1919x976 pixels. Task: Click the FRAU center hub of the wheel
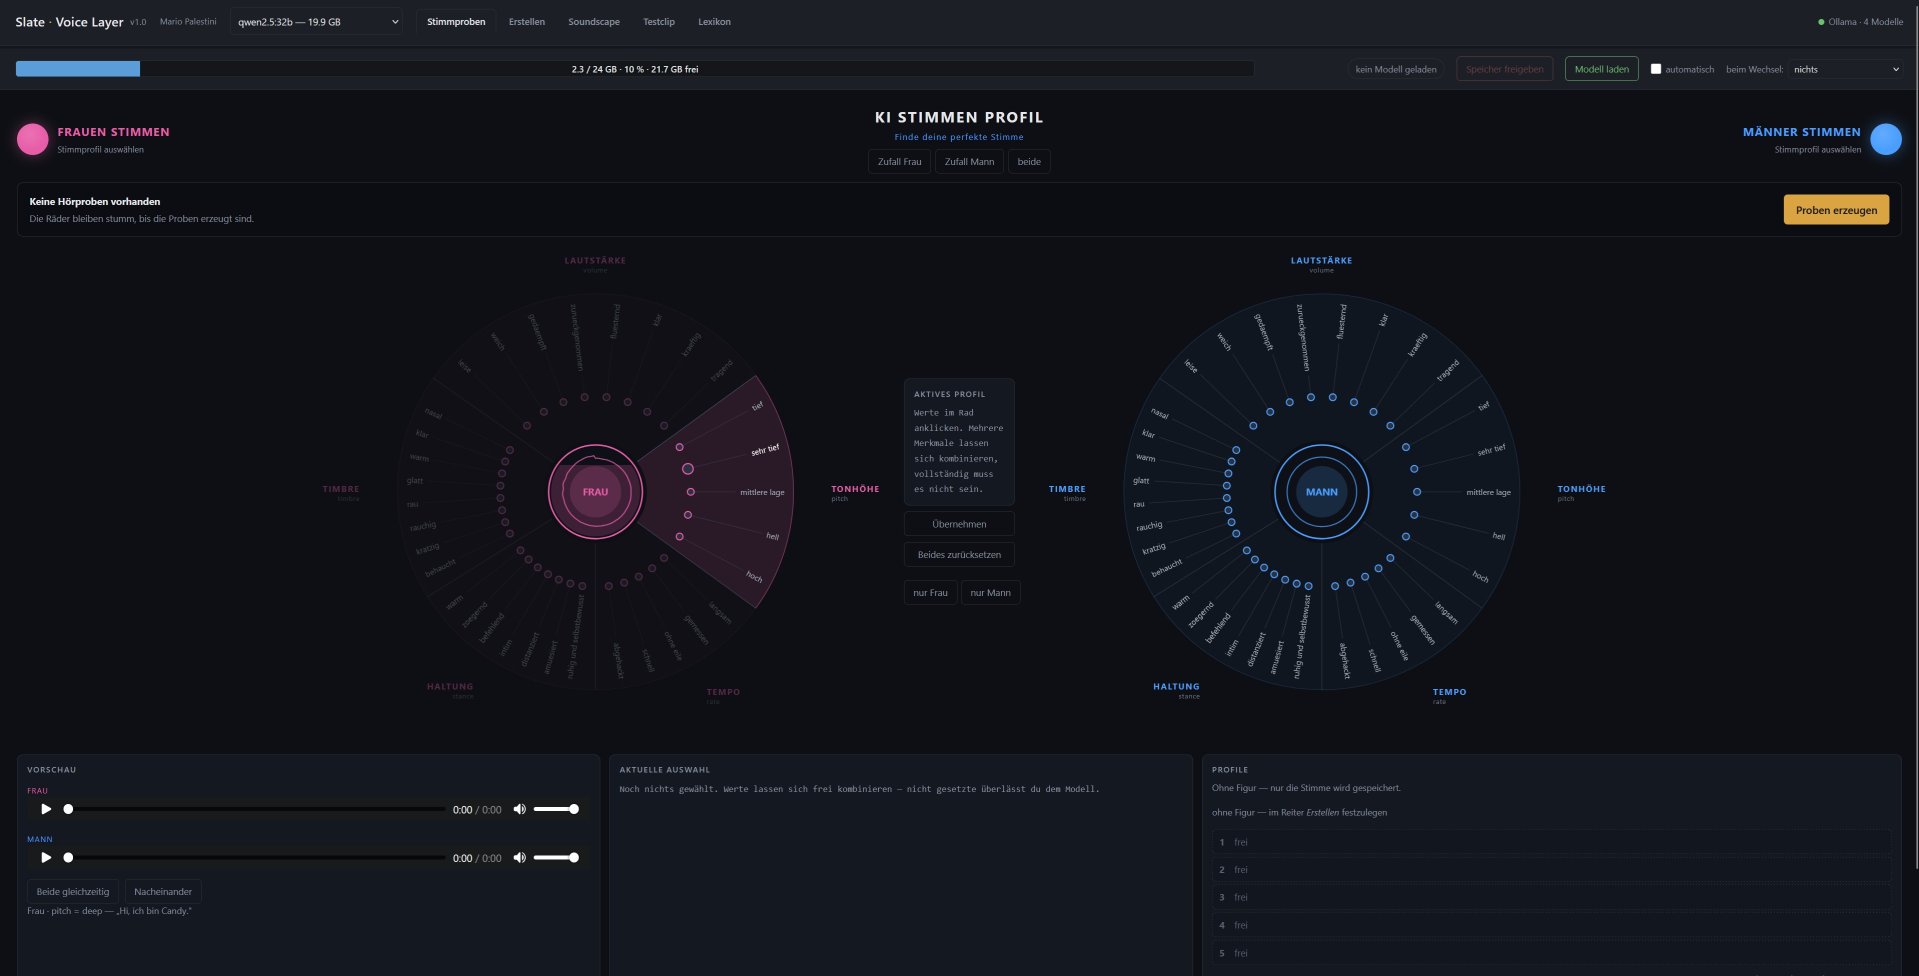[x=595, y=491]
